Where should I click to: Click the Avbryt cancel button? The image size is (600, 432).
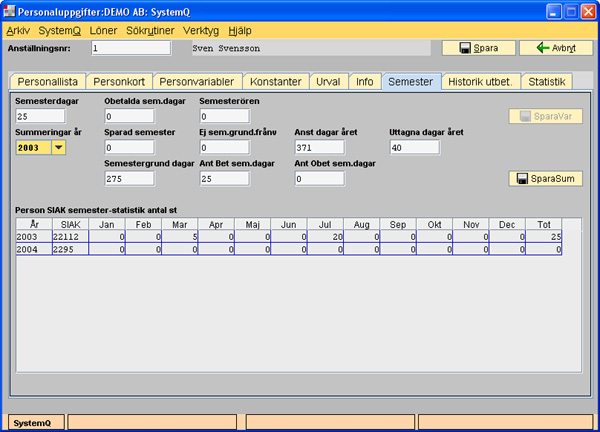point(549,48)
